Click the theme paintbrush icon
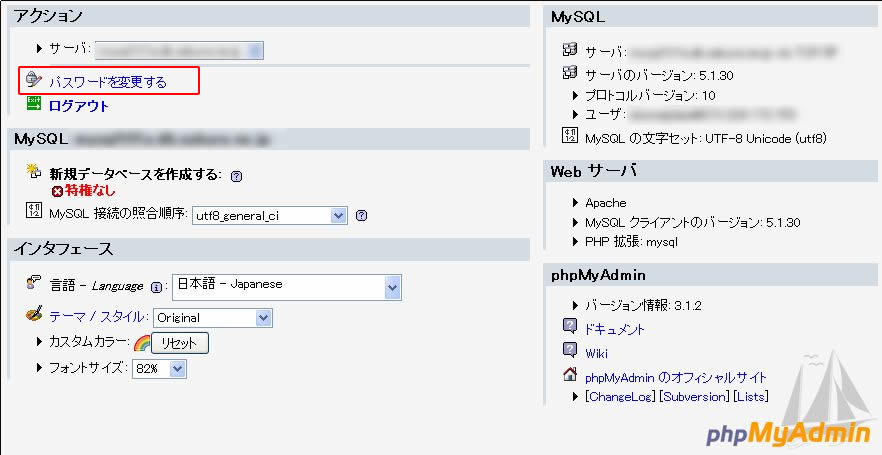Screen dimensions: 882x455 click(33, 316)
